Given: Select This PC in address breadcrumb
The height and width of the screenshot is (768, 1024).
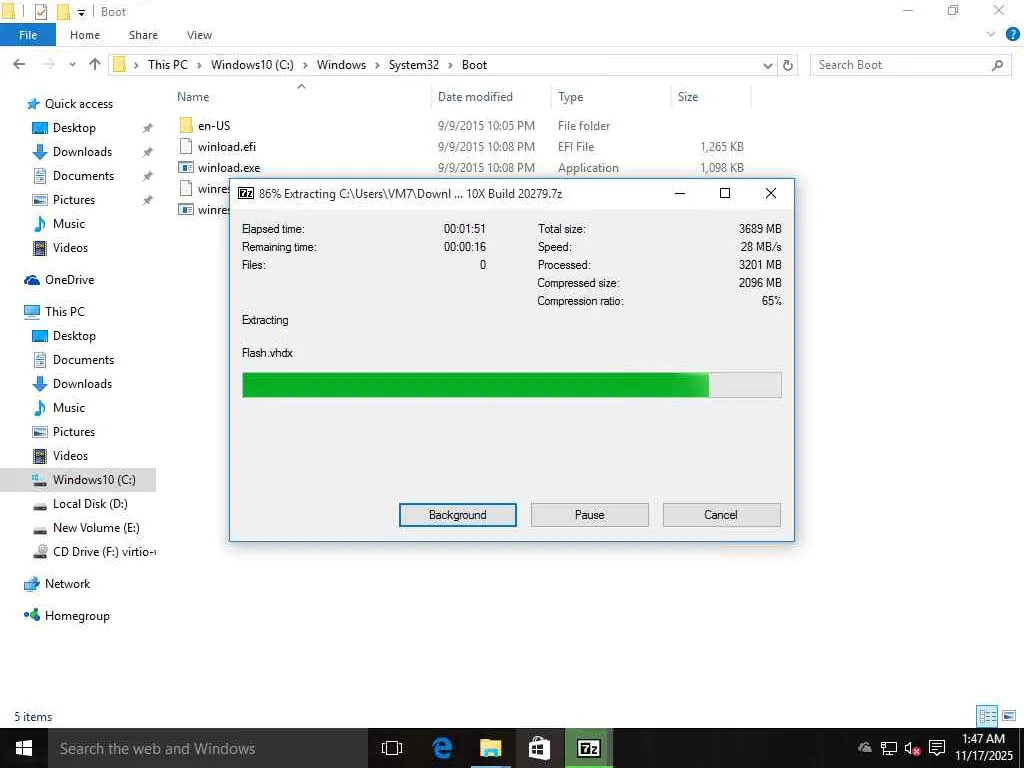Looking at the screenshot, I should coord(167,65).
